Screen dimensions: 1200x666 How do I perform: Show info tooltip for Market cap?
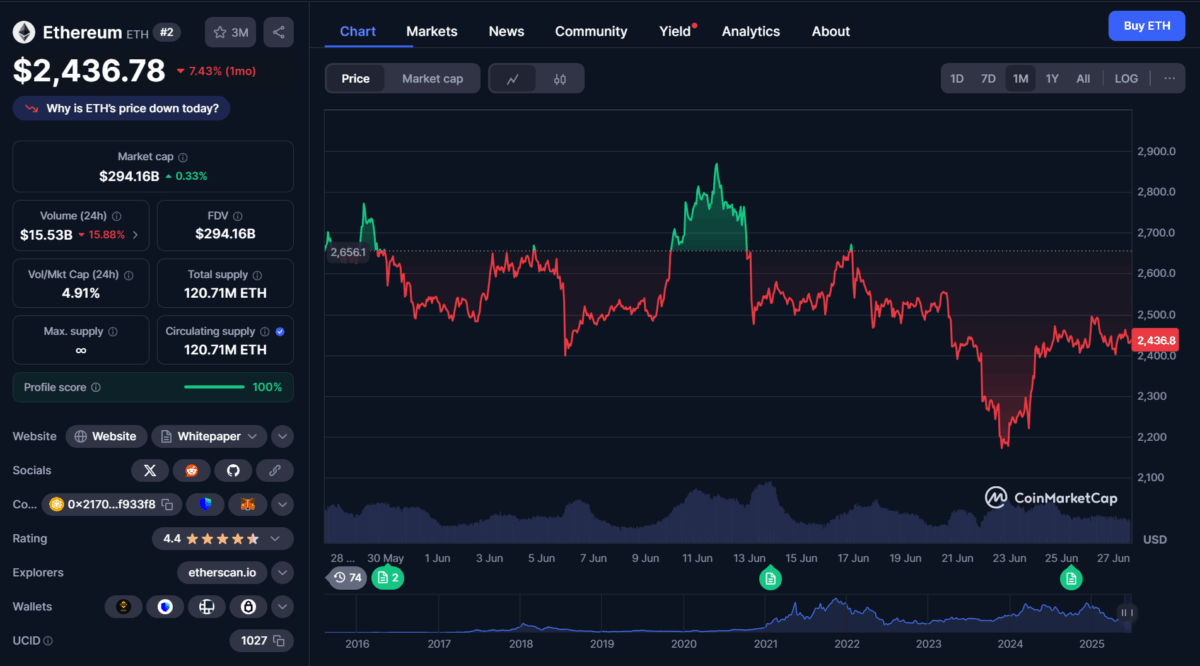click(183, 157)
